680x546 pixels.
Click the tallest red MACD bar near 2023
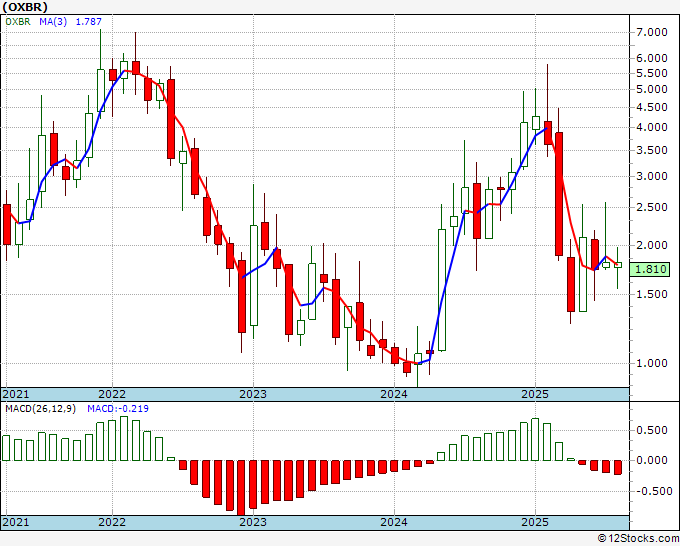tap(242, 487)
